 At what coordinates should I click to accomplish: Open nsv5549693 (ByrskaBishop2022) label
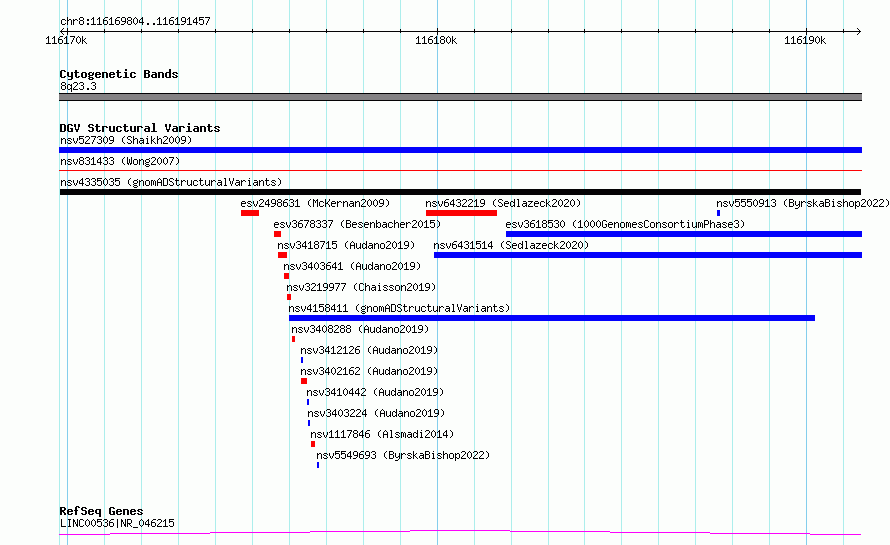(x=403, y=455)
